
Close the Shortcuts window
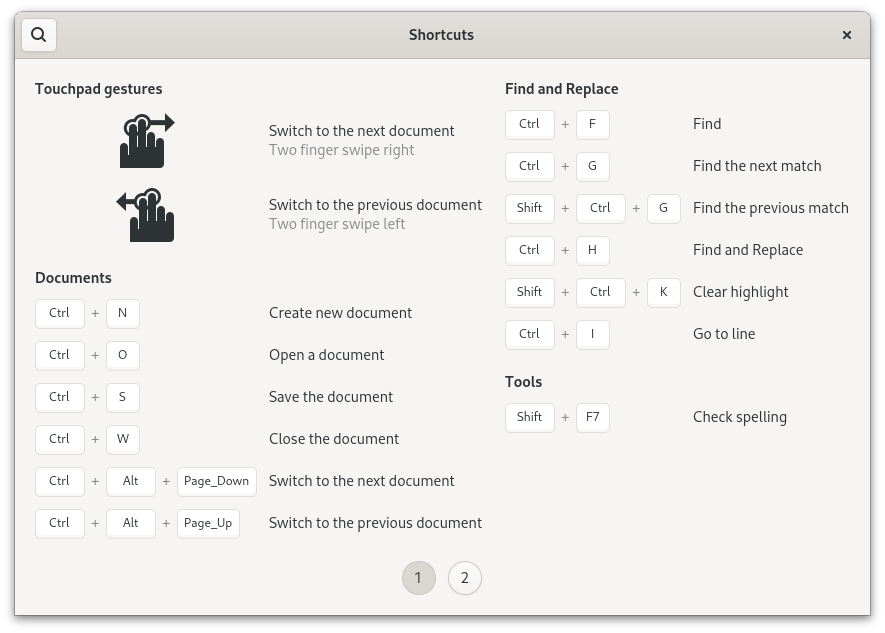pos(846,35)
